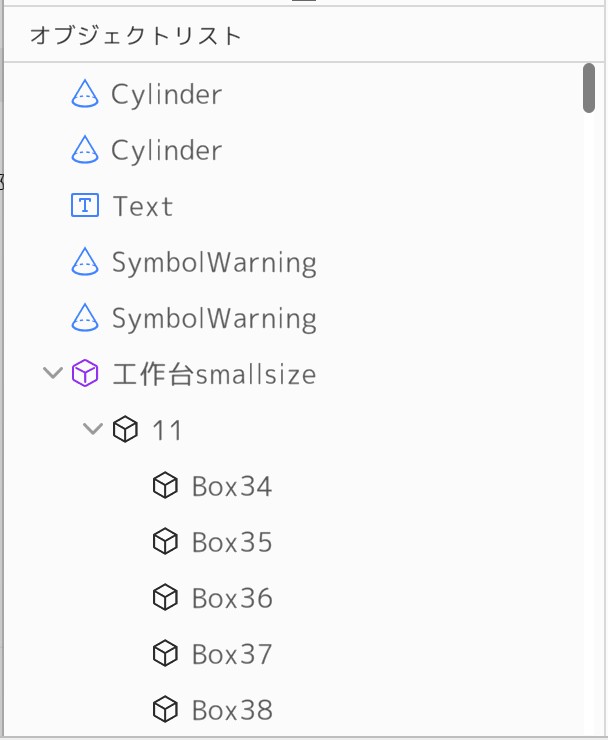The image size is (608, 740).
Task: Click the mesh icon of SymbolWarning above 工作台smallsize
Action: tap(85, 318)
